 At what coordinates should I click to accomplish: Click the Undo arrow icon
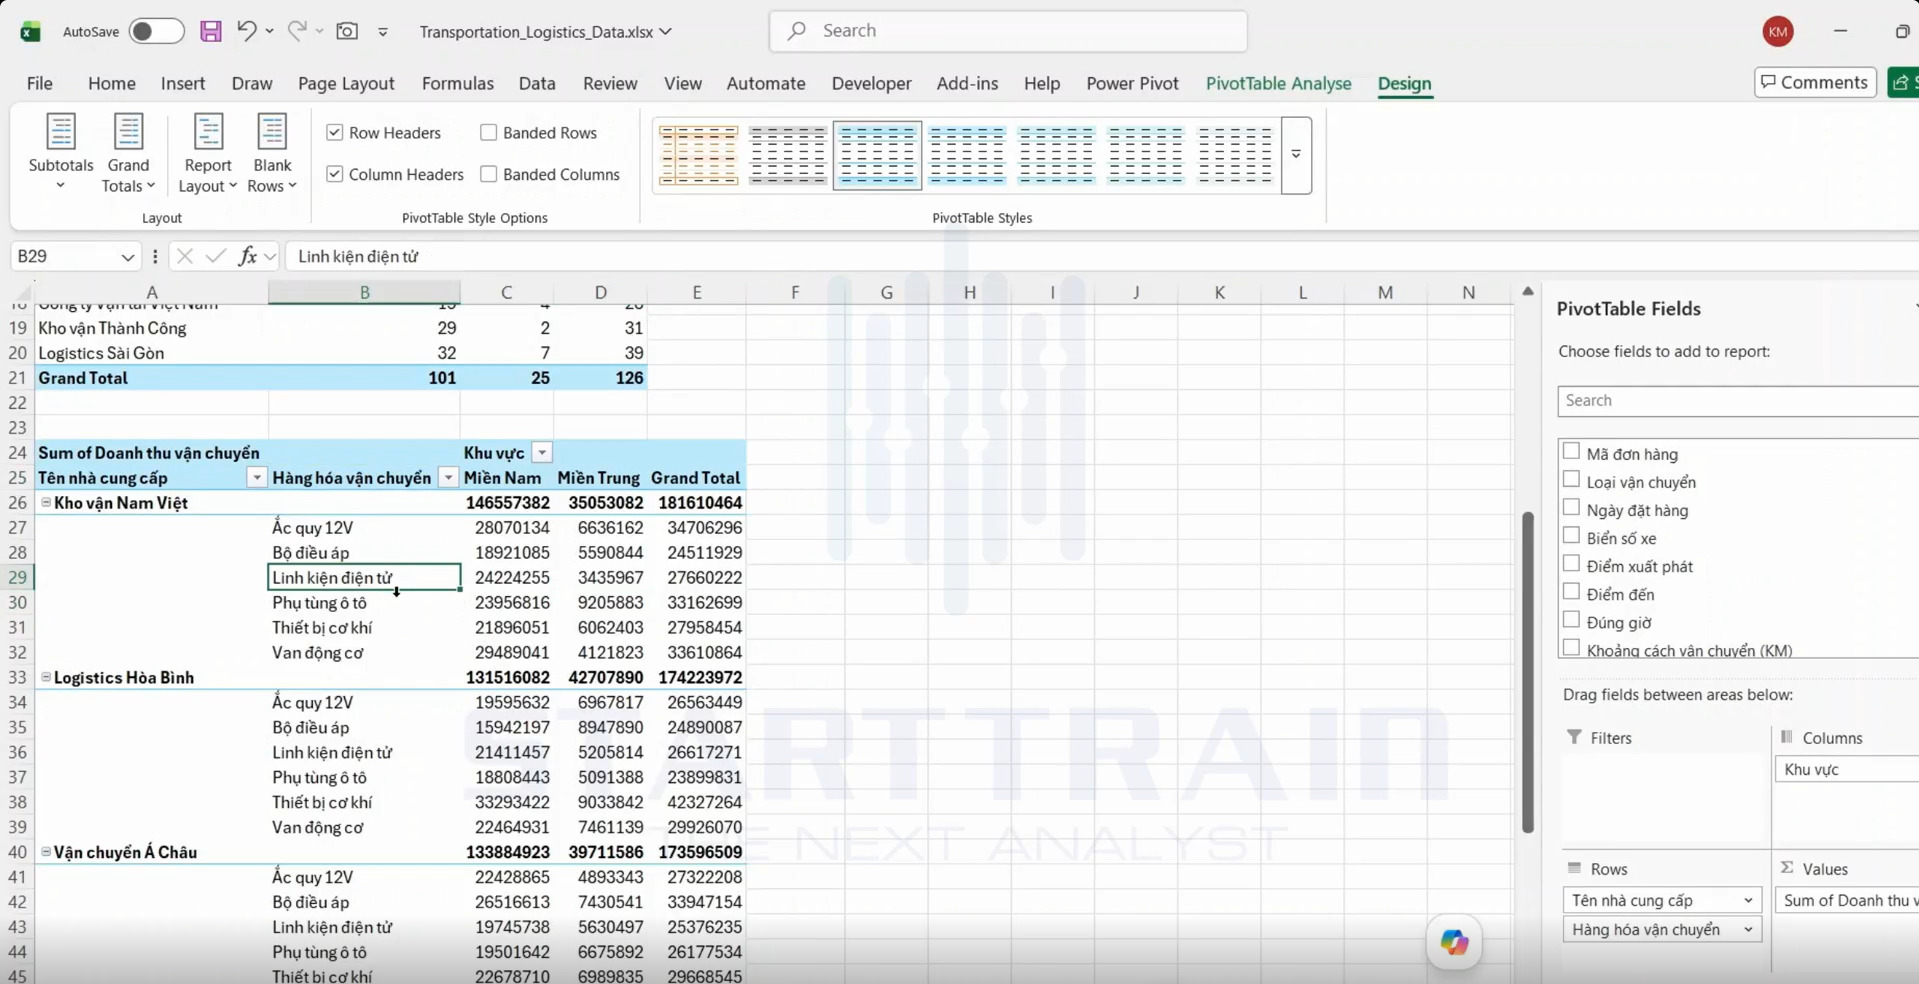click(x=246, y=31)
